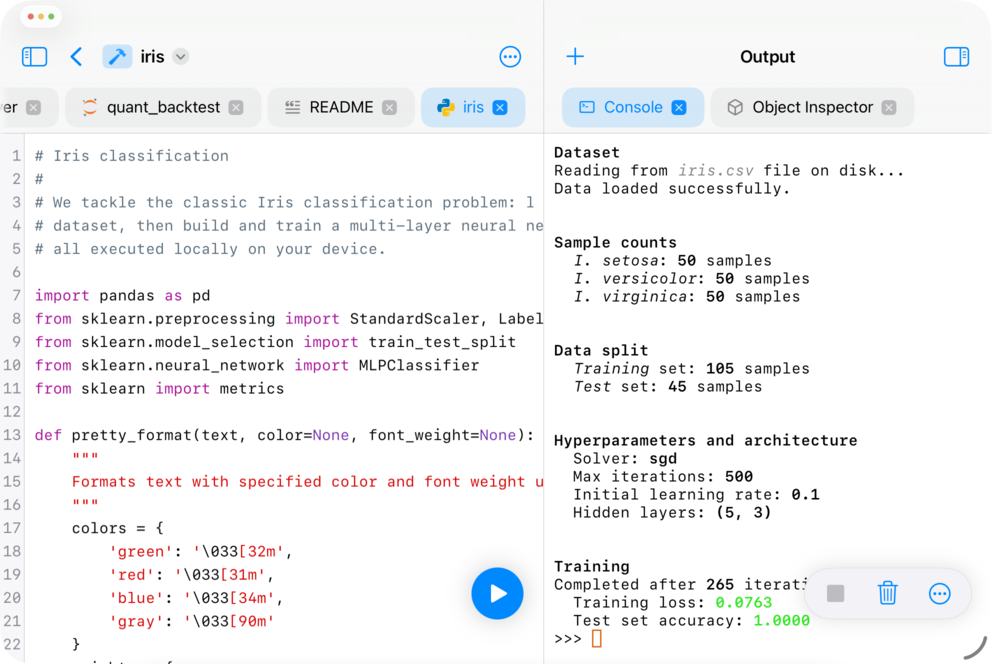The height and width of the screenshot is (664, 992).
Task: Close the iris file tab
Action: 500,108
